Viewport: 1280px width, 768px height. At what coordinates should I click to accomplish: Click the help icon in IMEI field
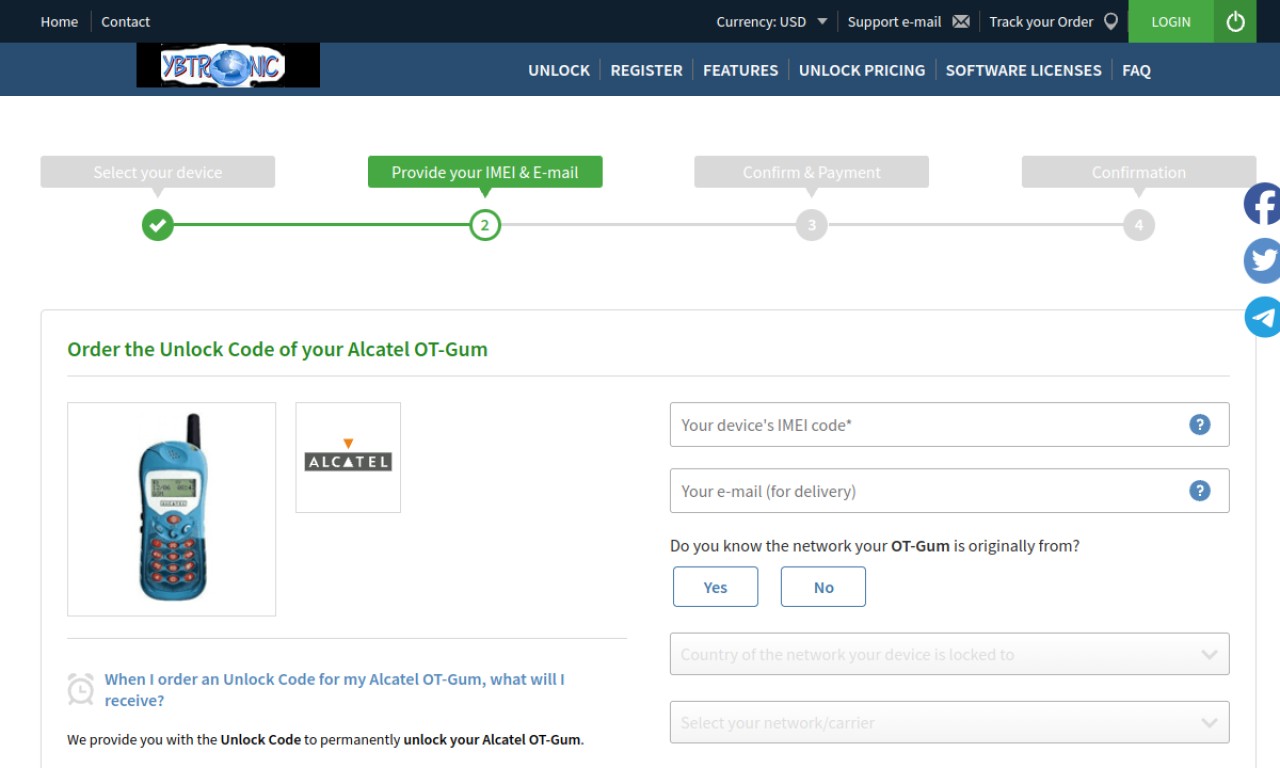pyautogui.click(x=1200, y=425)
